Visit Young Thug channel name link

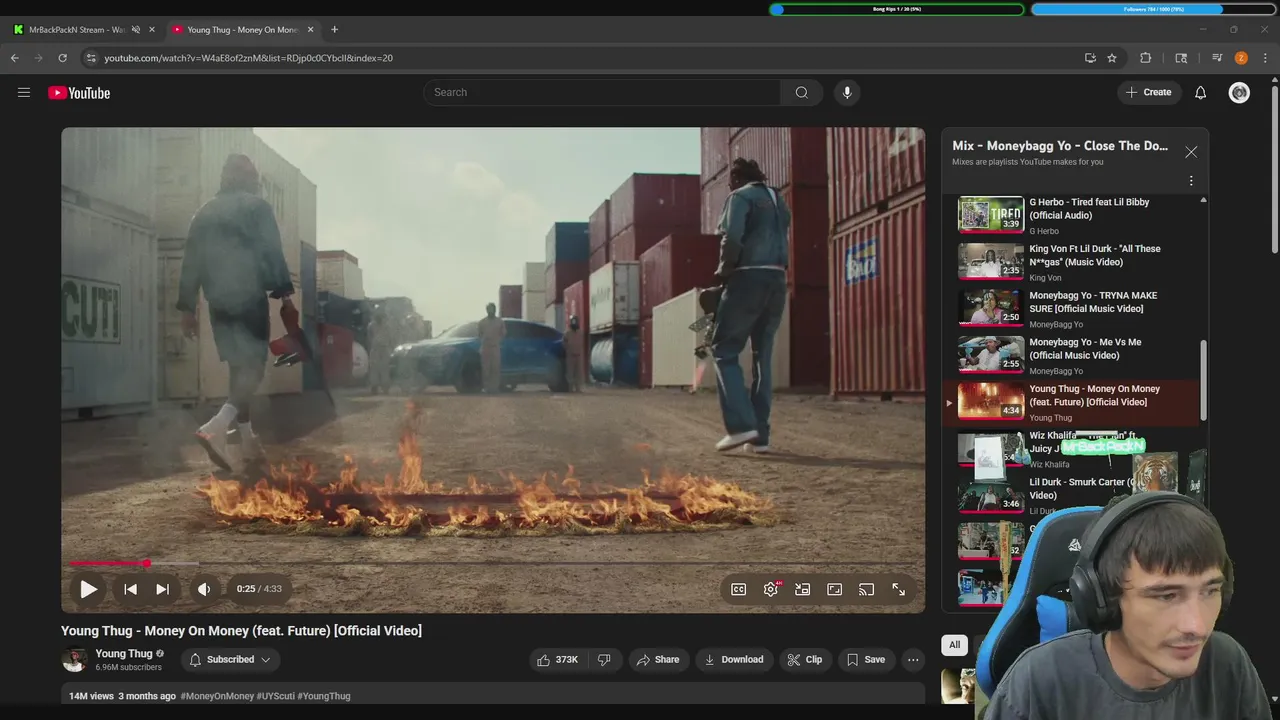coord(124,653)
